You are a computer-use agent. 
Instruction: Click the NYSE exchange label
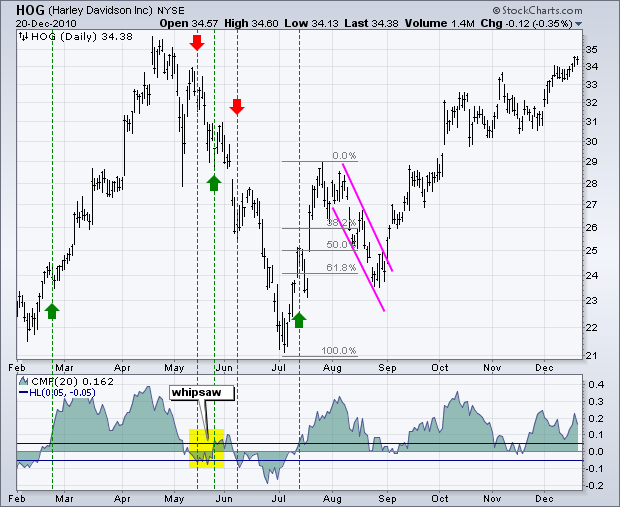click(170, 11)
